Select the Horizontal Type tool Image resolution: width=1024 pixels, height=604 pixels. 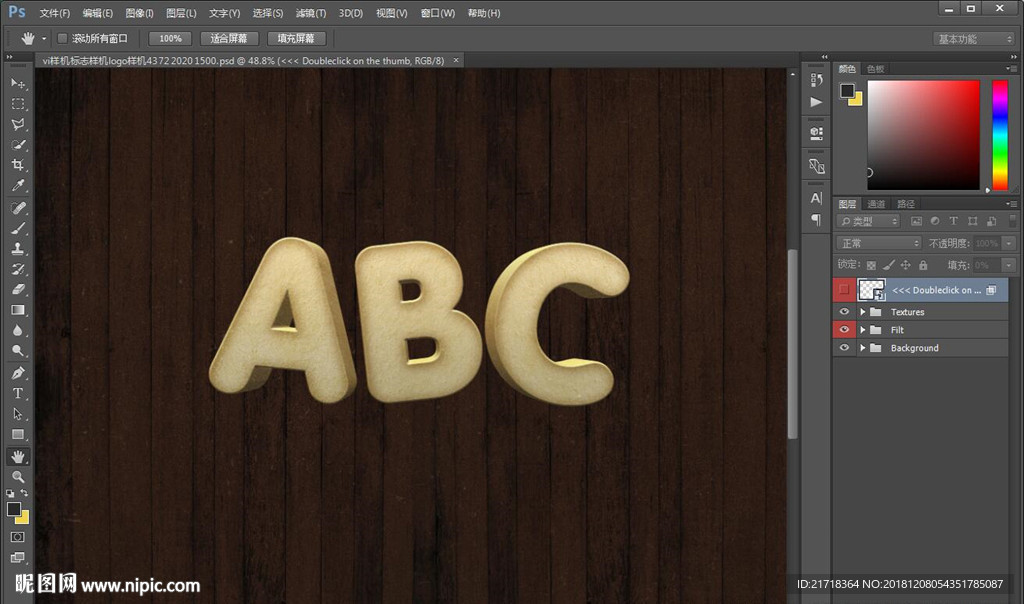[x=18, y=393]
